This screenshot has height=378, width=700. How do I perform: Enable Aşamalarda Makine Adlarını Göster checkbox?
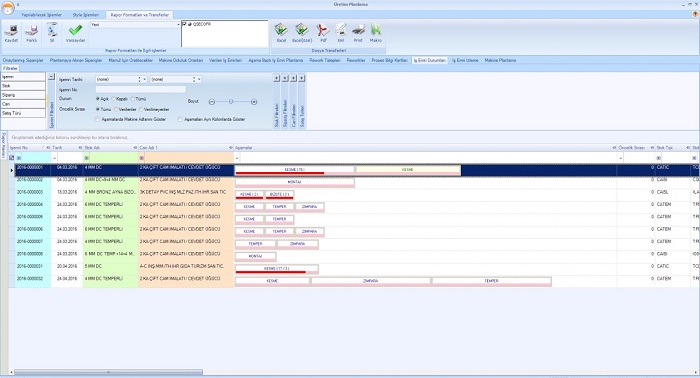point(98,120)
